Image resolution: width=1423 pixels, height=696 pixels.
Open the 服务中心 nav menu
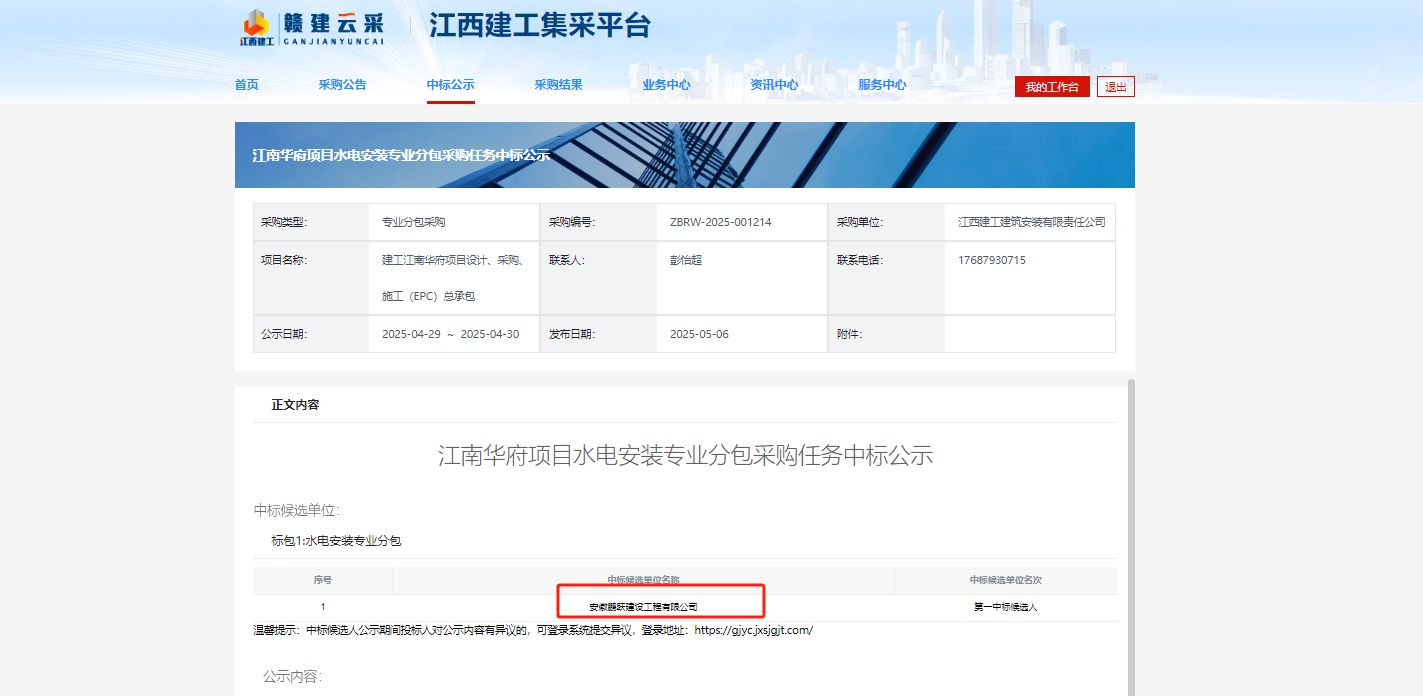[883, 85]
